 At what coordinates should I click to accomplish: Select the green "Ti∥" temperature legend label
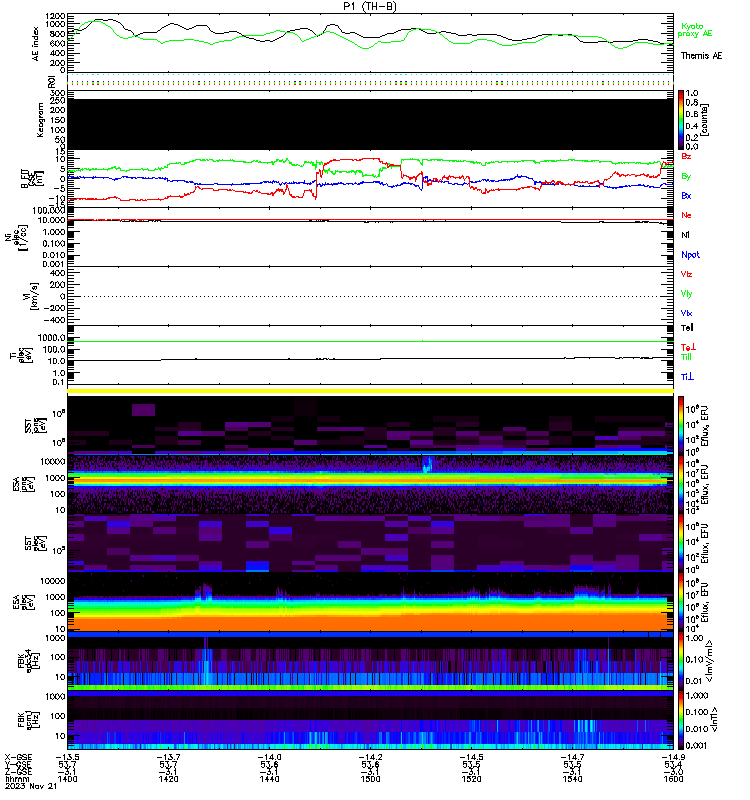click(686, 357)
